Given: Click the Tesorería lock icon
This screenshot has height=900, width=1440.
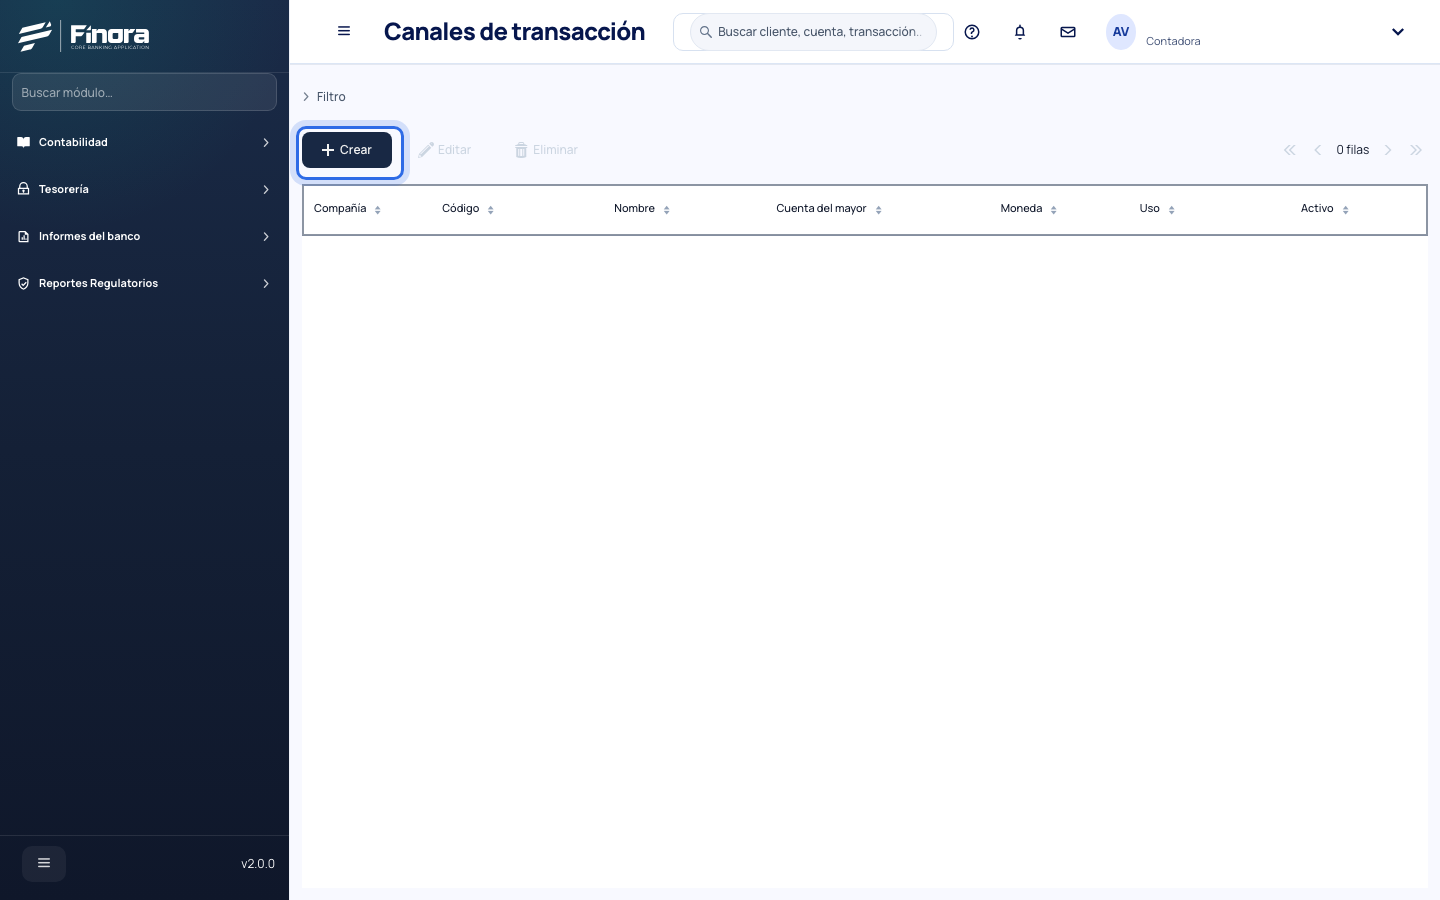Looking at the screenshot, I should click(24, 189).
